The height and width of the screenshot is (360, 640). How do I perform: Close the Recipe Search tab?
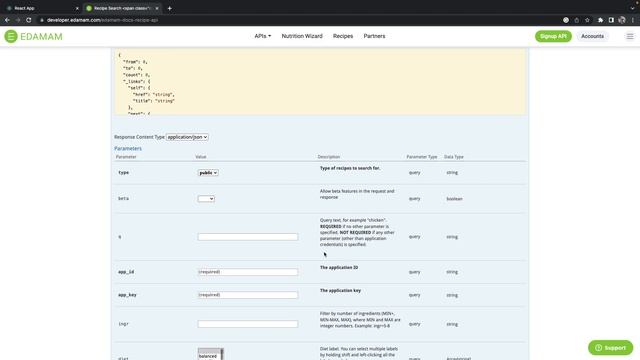click(157, 8)
